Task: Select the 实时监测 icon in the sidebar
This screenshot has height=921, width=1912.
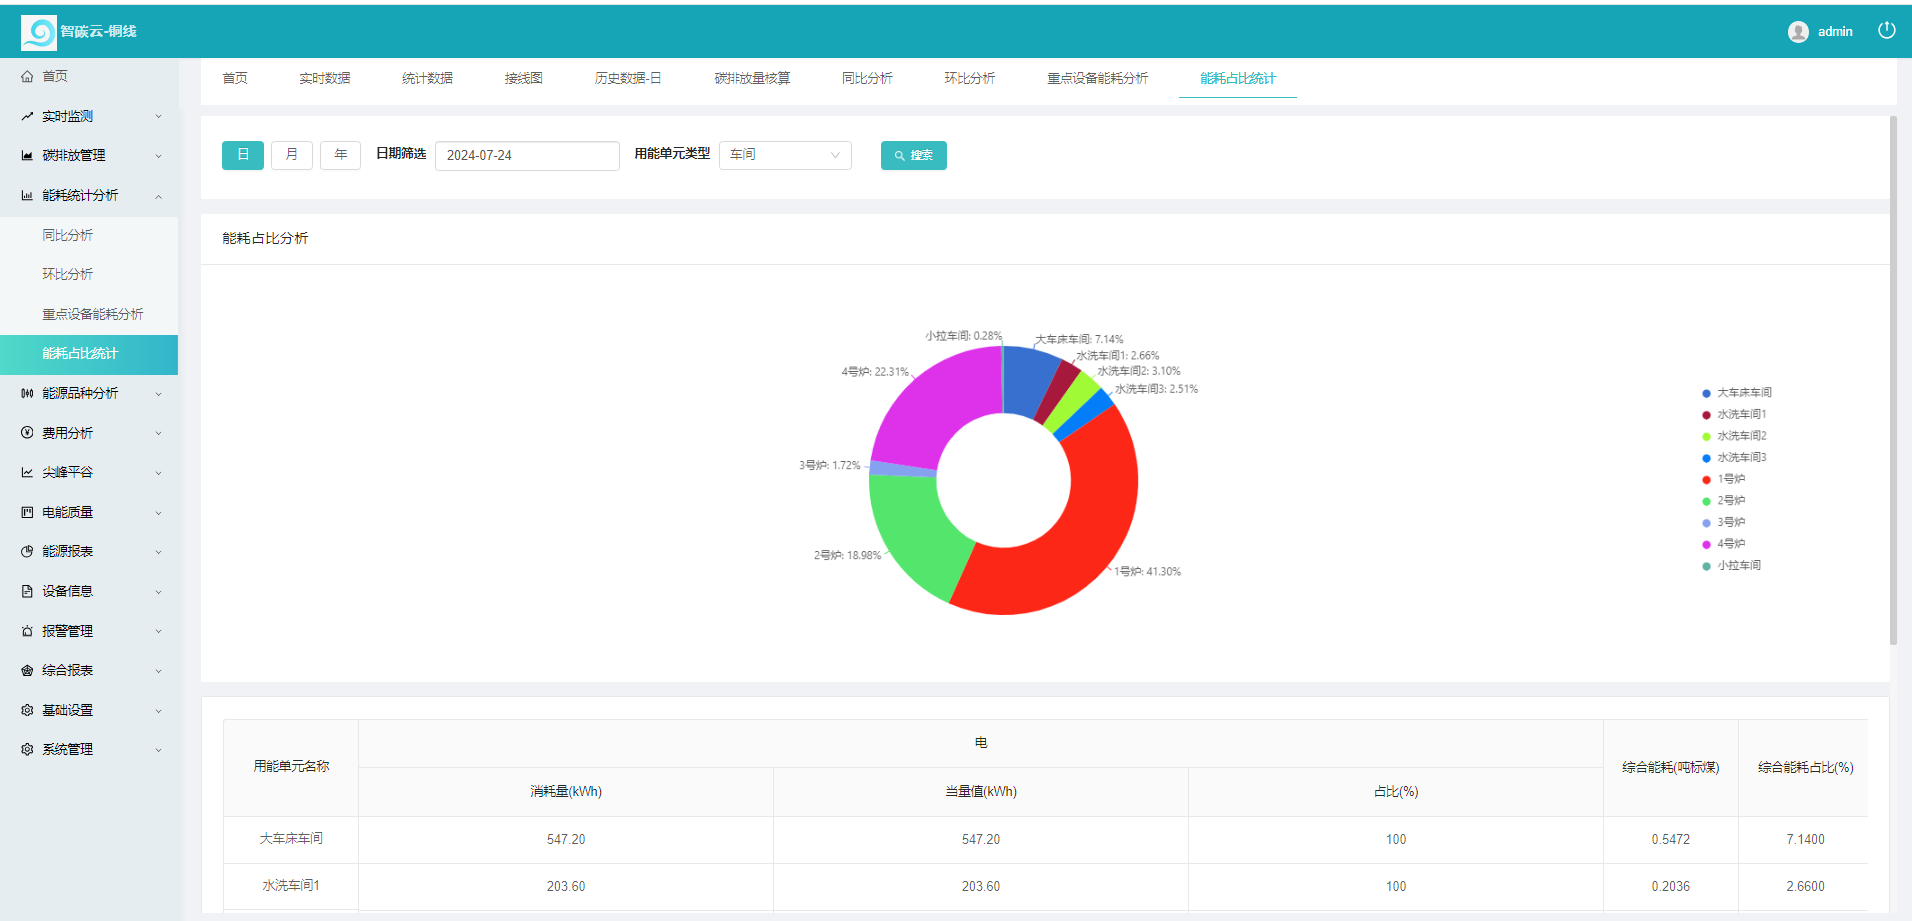Action: 27,115
